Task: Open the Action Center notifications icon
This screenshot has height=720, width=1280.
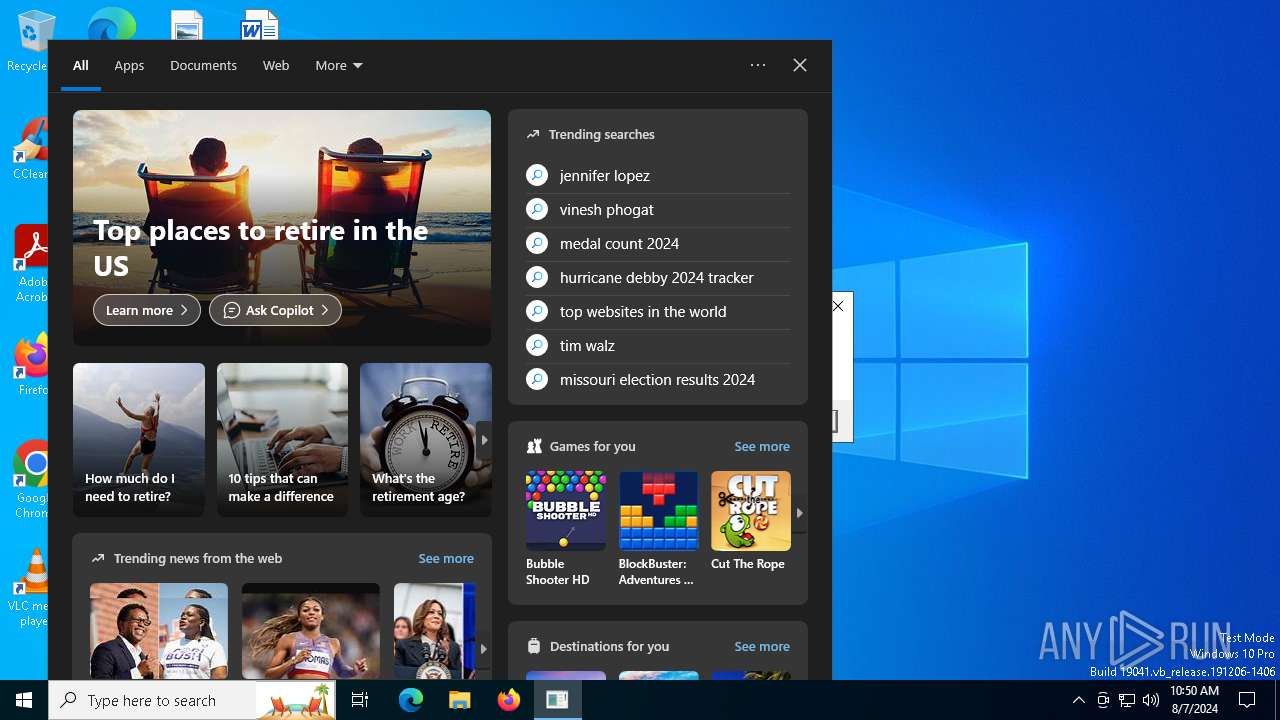Action: click(1247, 700)
